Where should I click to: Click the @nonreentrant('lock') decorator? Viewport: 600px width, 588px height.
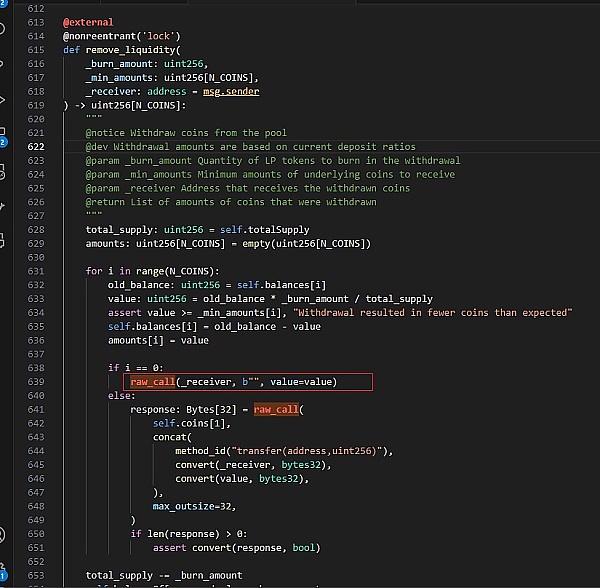[x=122, y=36]
